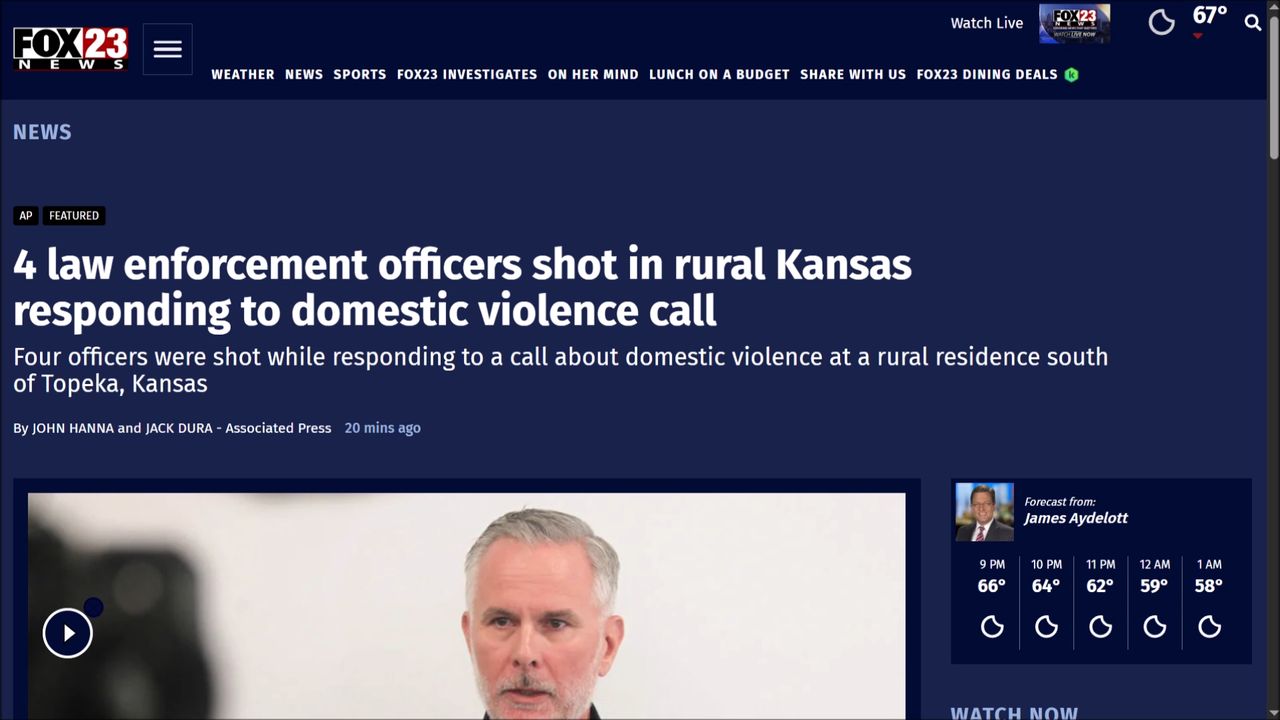
Task: Click the 1 AM forecast moon icon
Action: 1209,626
